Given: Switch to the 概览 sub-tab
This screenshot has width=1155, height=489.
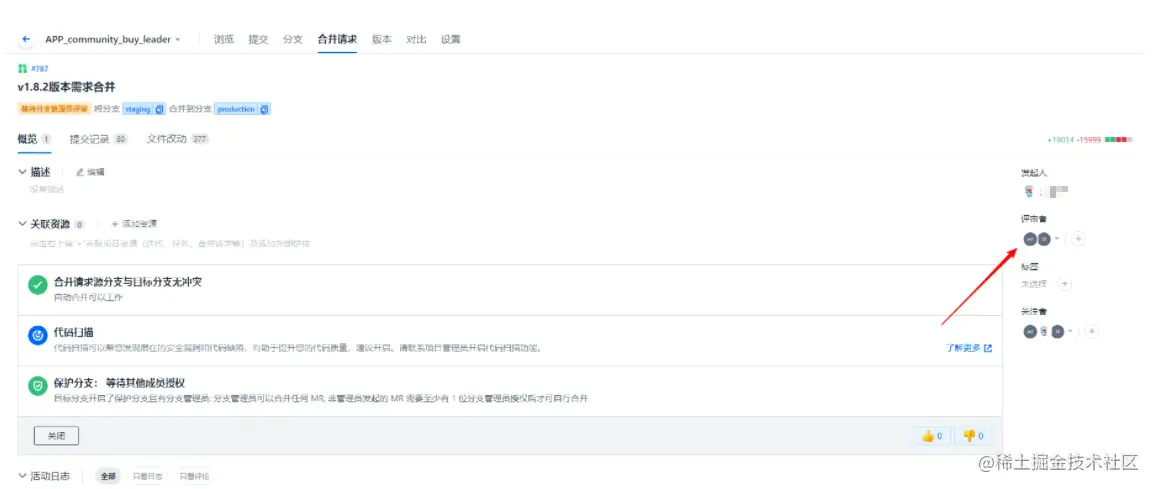Looking at the screenshot, I should click(x=34, y=138).
